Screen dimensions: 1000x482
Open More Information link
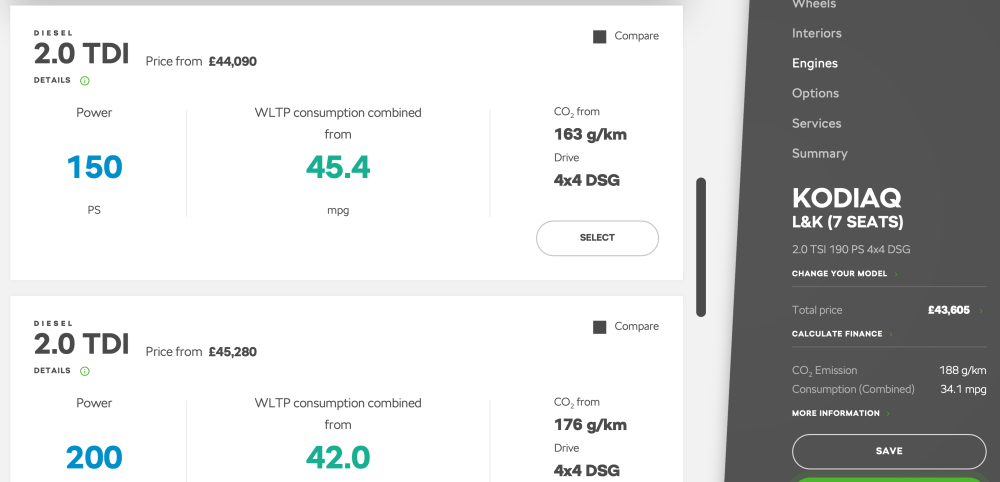[835, 413]
